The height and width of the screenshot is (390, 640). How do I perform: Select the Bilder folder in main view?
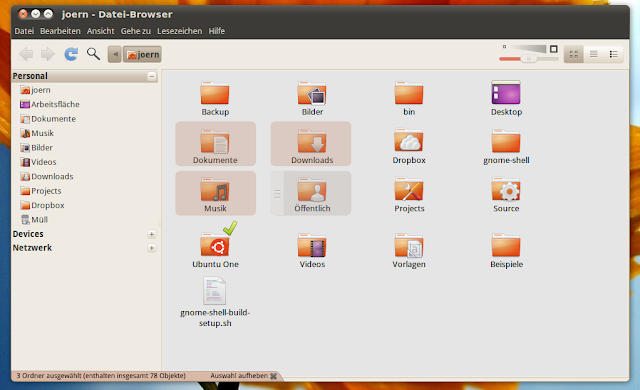click(x=312, y=93)
